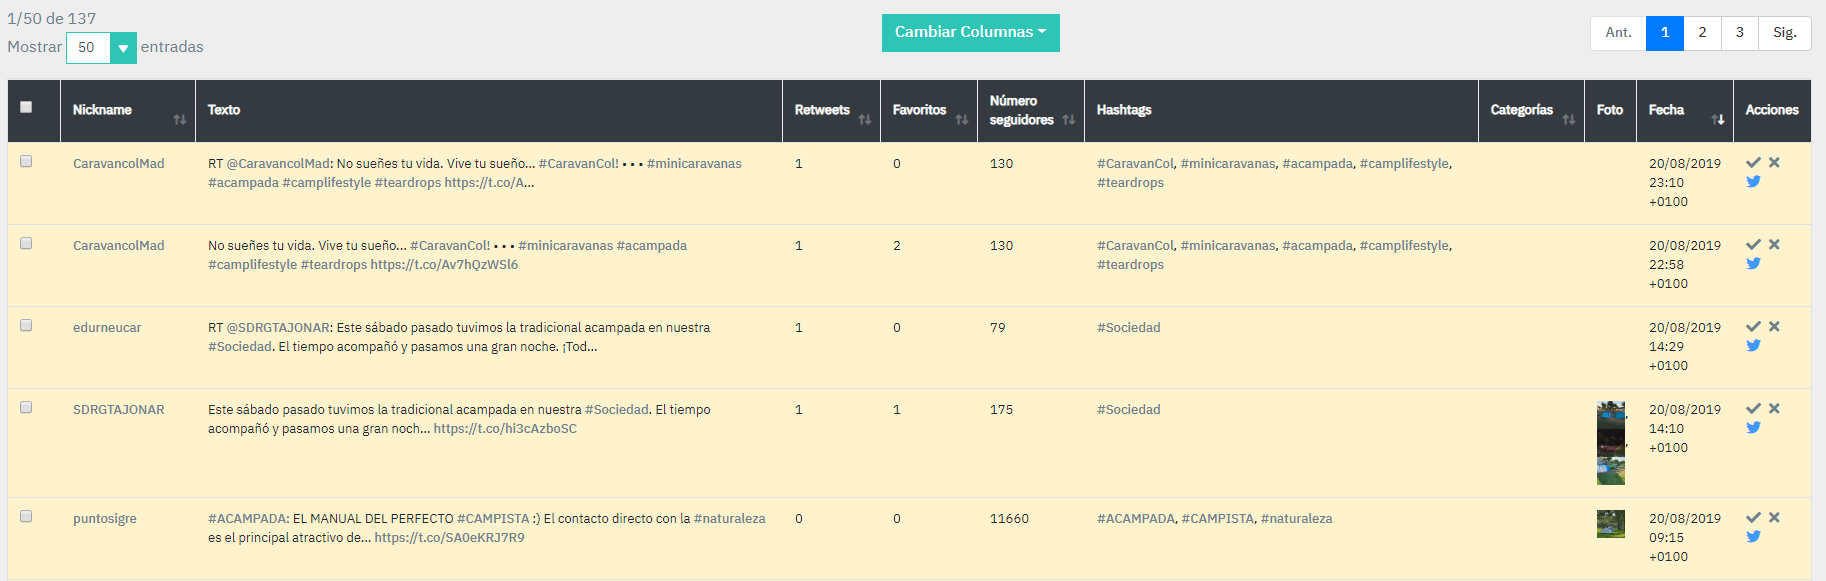The image size is (1826, 581).
Task: Sort table by Favoritos column arrows
Action: (962, 119)
